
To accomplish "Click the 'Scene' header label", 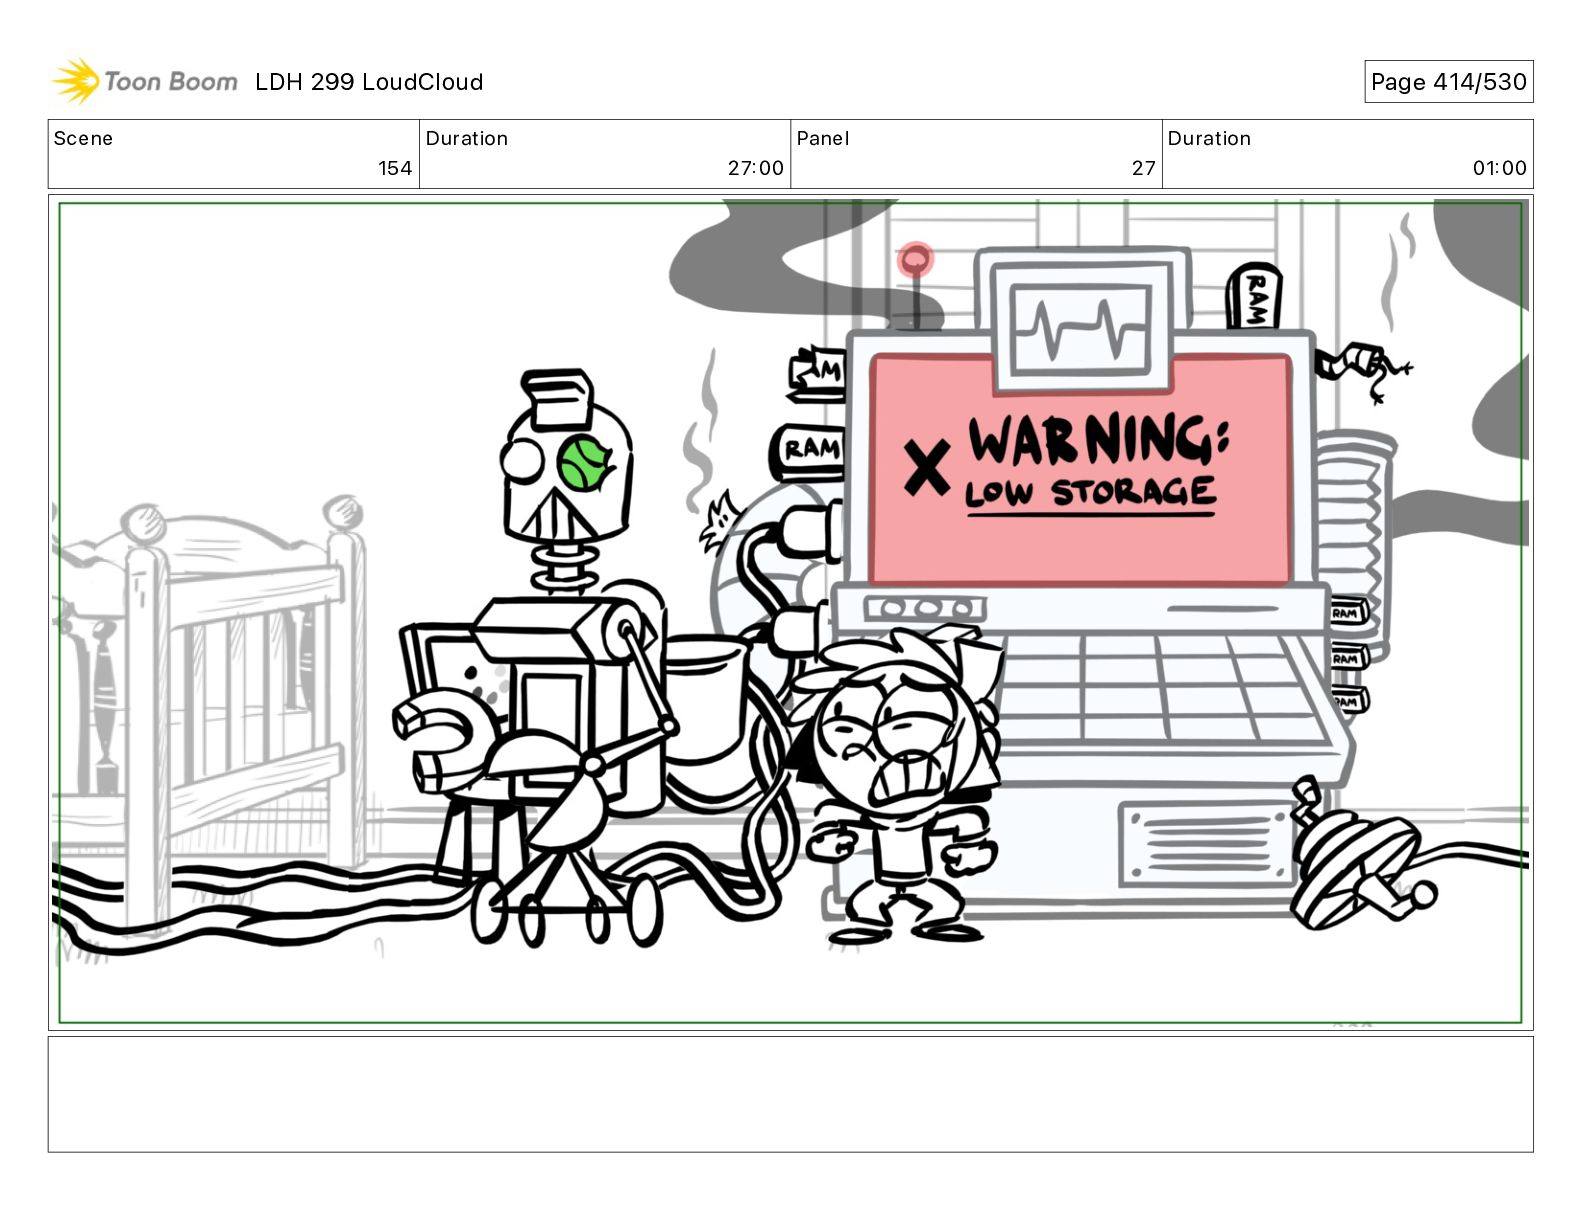I will [x=83, y=138].
